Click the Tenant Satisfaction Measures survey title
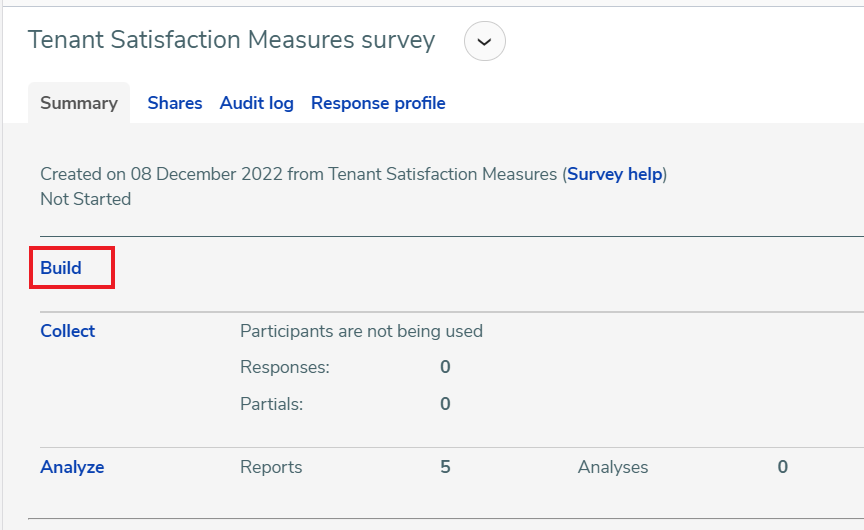864x530 pixels. click(231, 40)
